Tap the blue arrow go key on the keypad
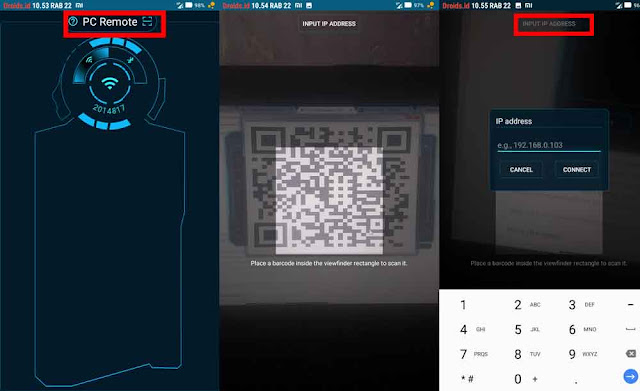Viewport: 640px width, 391px height. point(631,376)
